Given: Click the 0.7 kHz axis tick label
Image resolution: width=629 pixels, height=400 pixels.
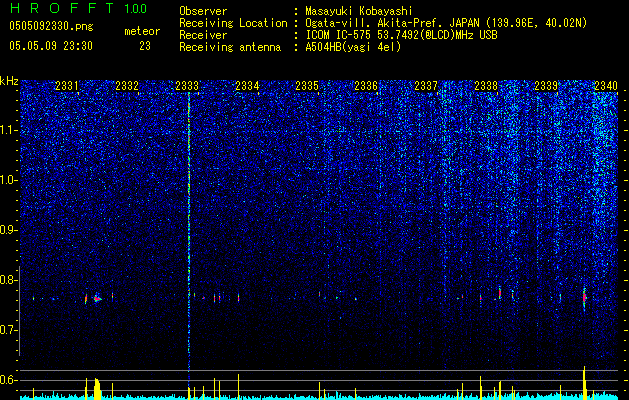Looking at the screenshot, I should 8,330.
